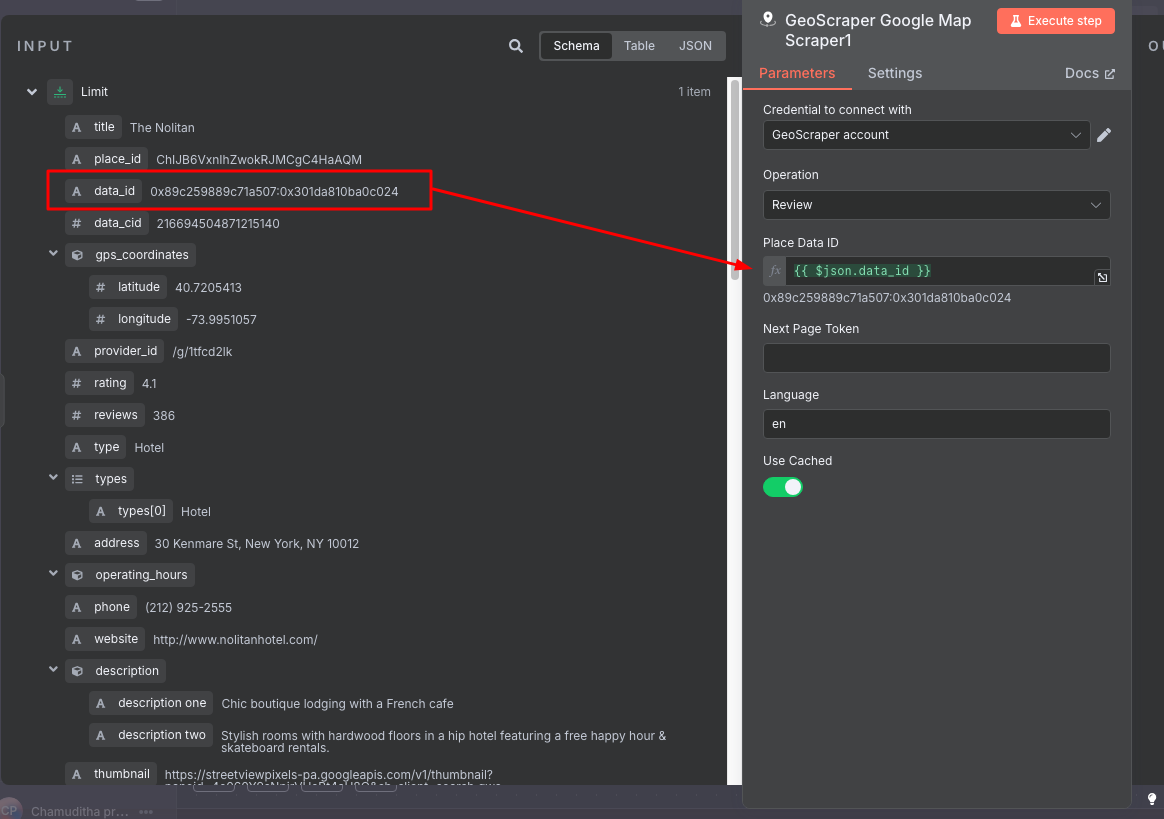Collapse the description object
The height and width of the screenshot is (819, 1164).
(x=53, y=670)
